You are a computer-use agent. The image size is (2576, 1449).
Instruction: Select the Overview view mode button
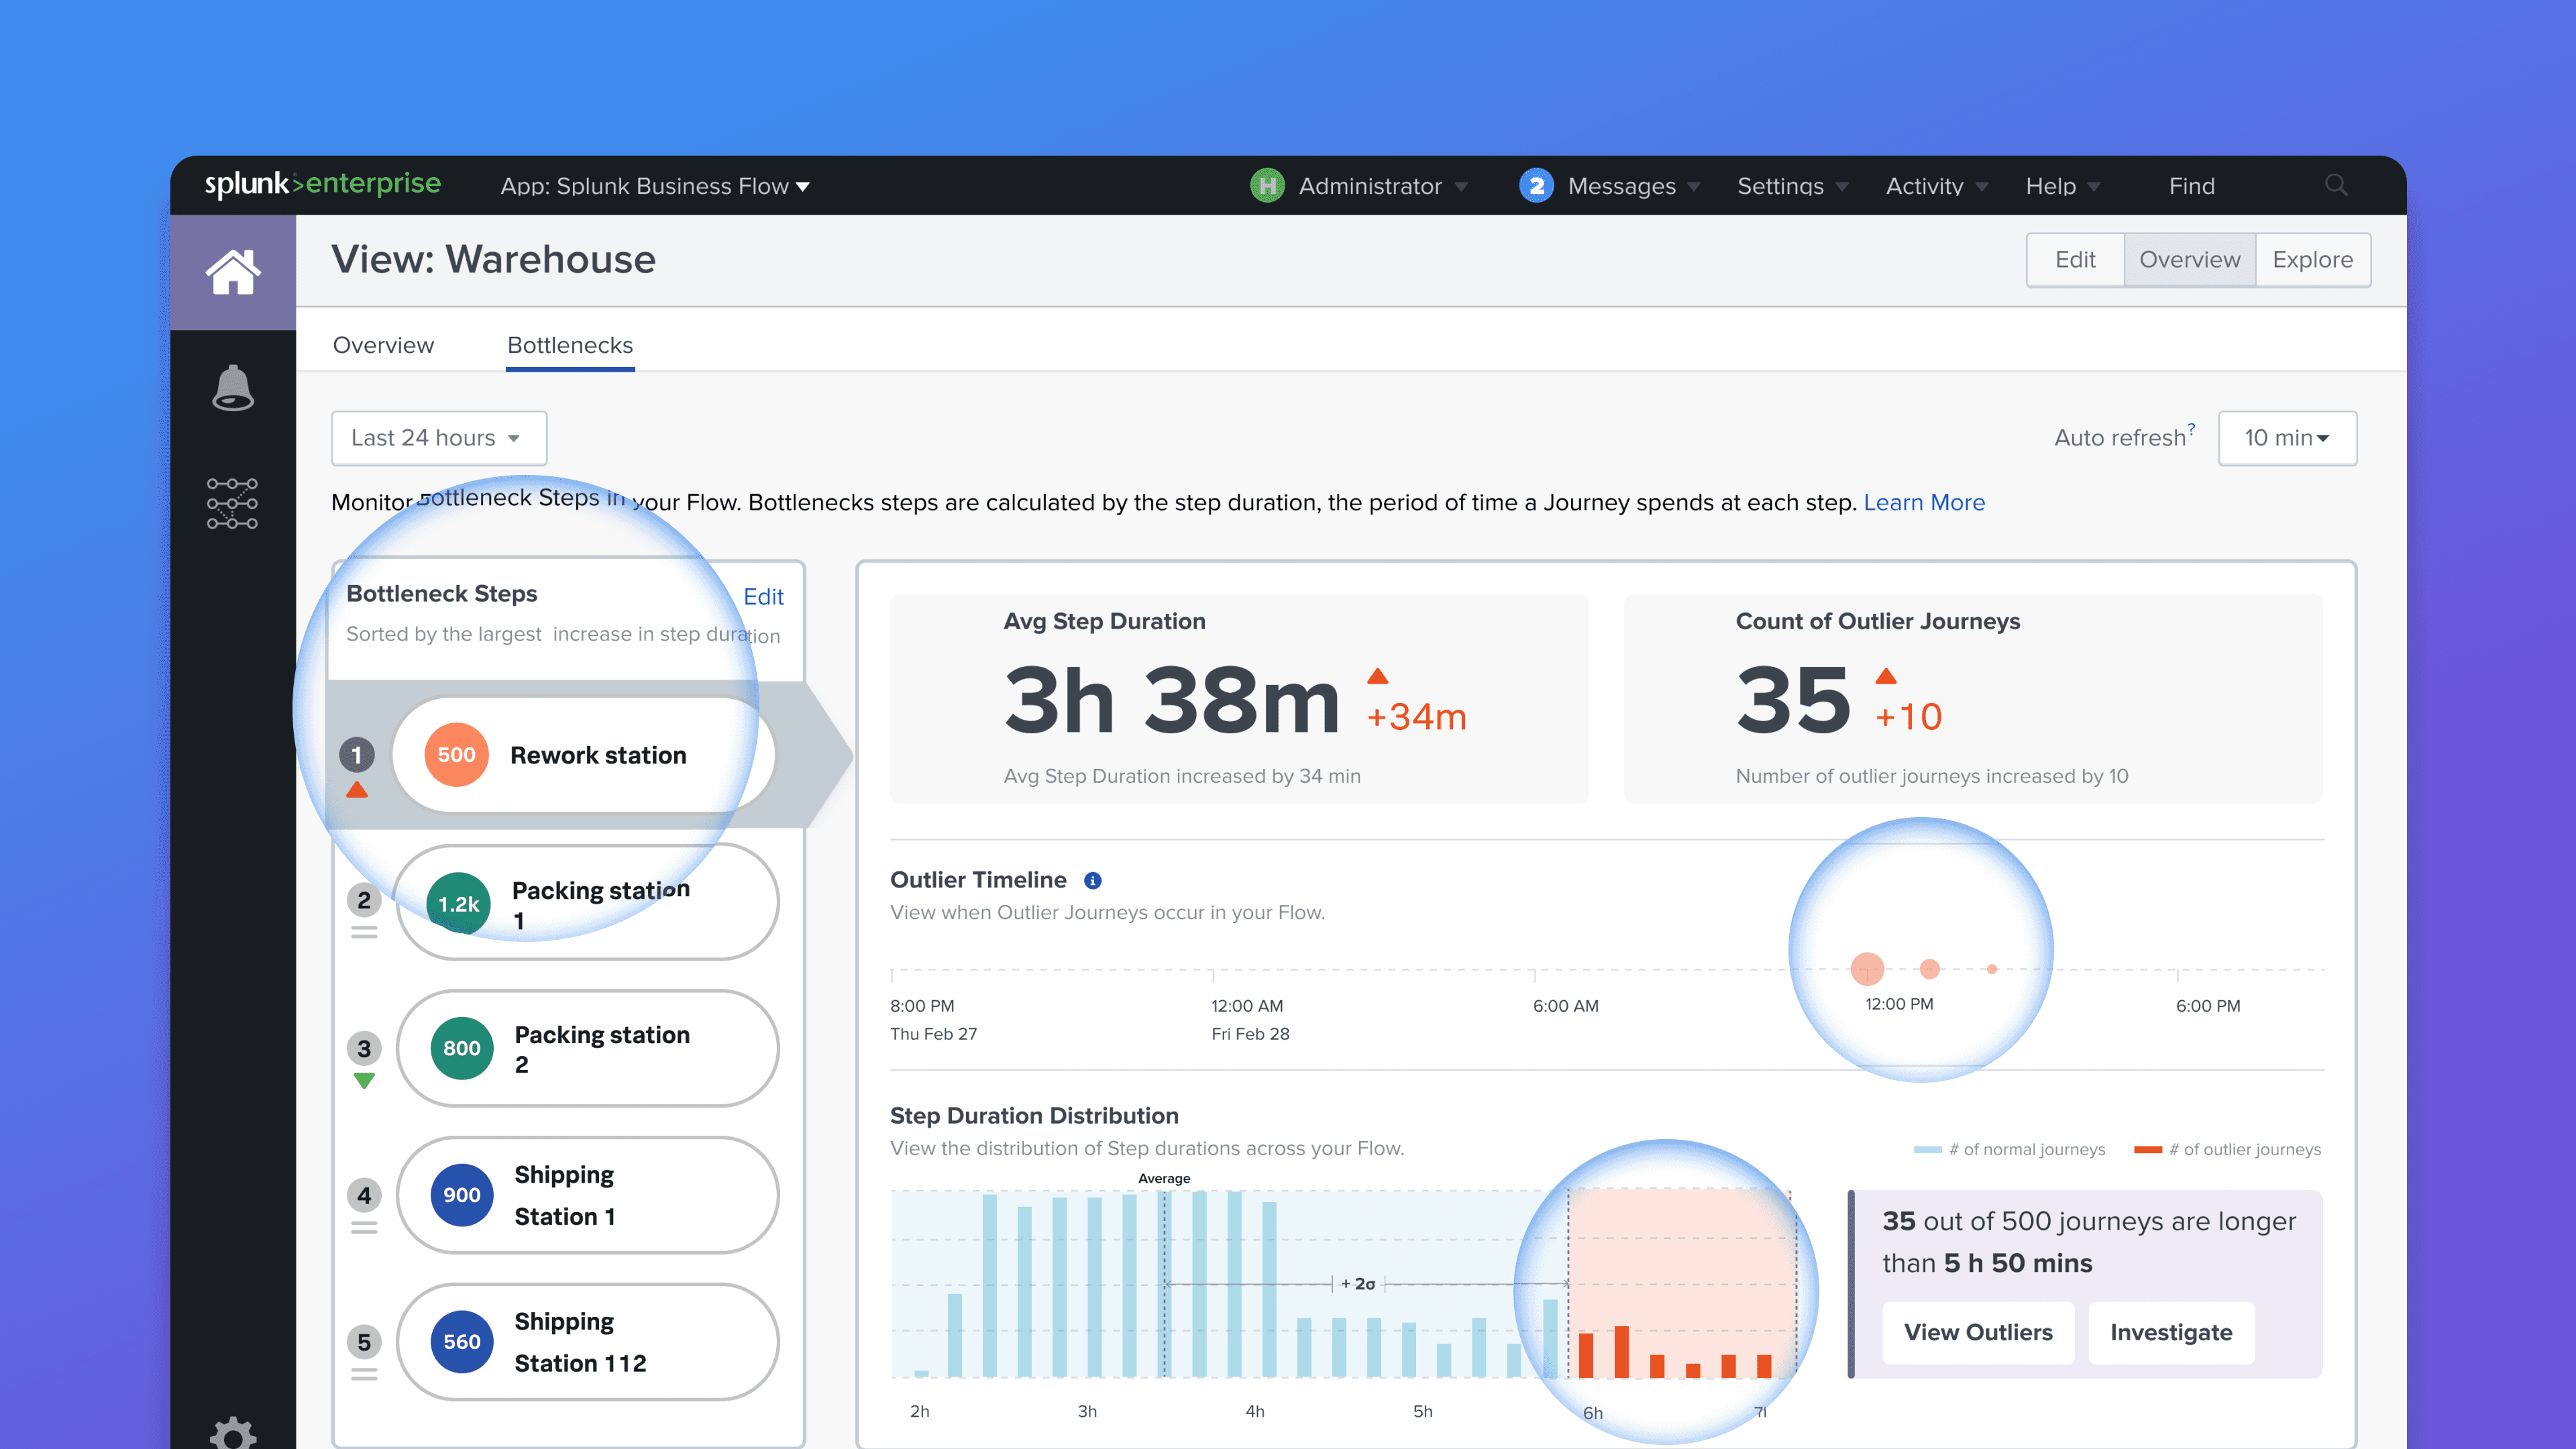(x=2189, y=260)
